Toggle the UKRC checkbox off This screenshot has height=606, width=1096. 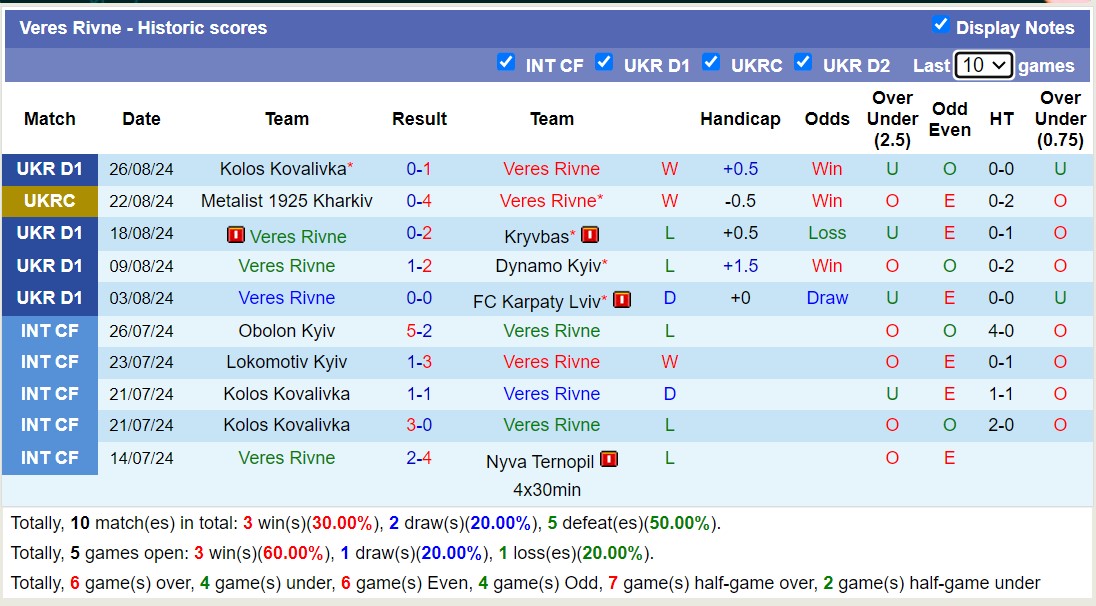711,62
